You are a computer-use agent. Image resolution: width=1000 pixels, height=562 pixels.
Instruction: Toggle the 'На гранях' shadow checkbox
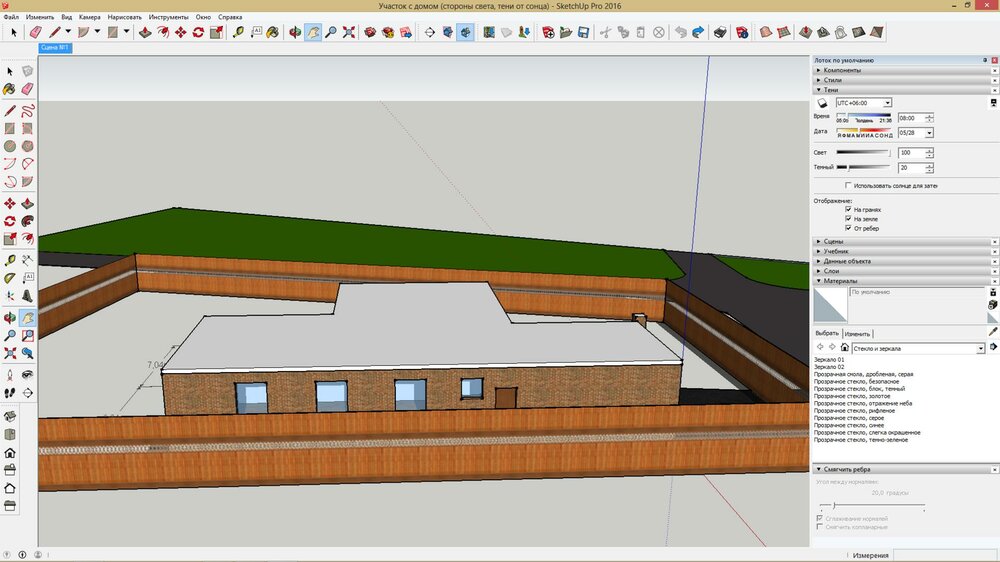pyautogui.click(x=848, y=210)
